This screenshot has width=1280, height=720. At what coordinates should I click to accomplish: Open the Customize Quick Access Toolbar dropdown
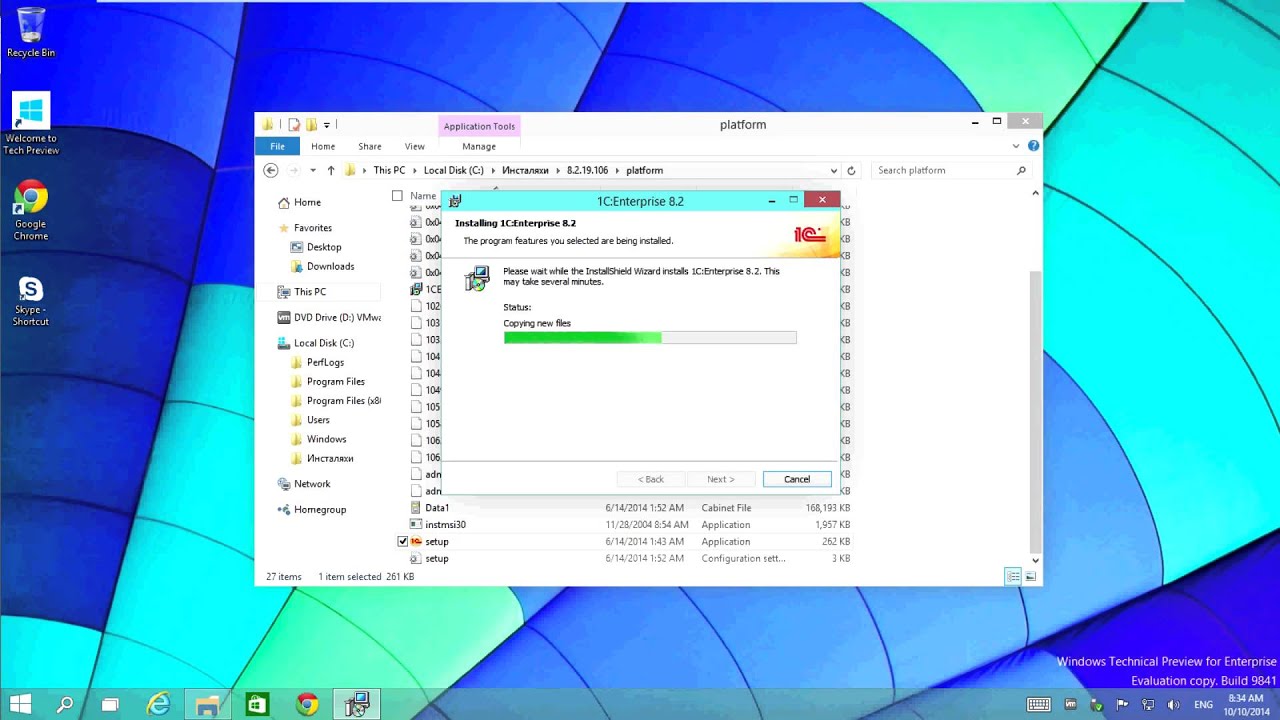326,125
